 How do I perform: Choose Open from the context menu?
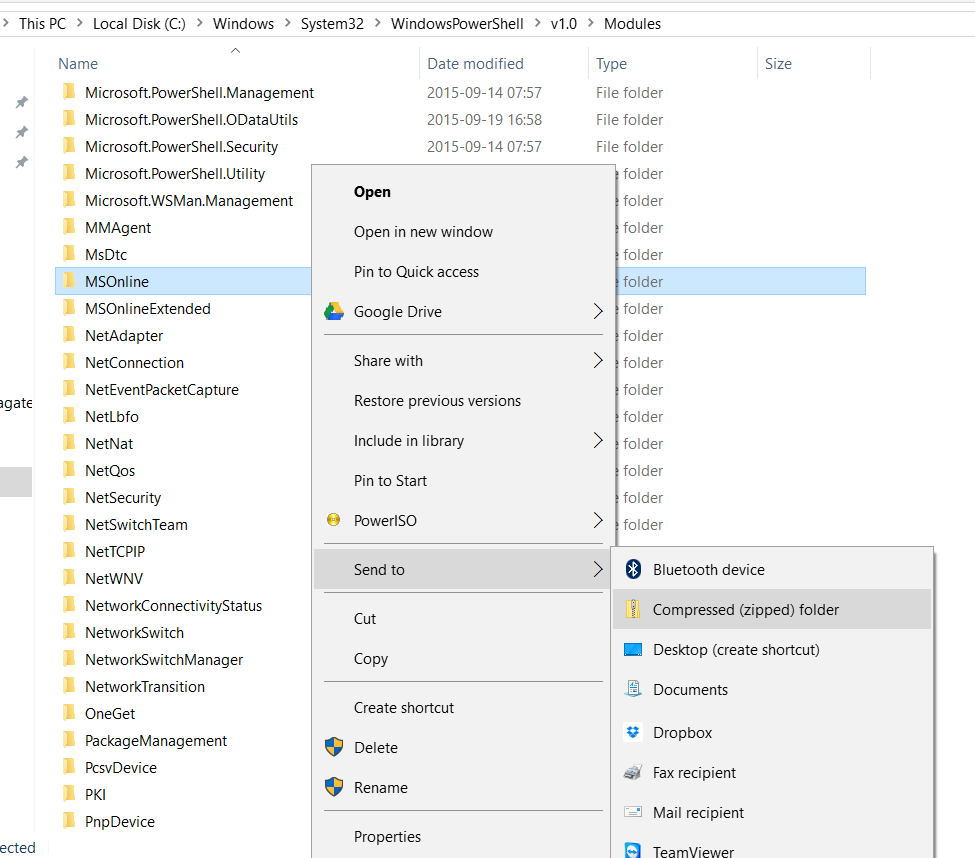click(x=372, y=191)
